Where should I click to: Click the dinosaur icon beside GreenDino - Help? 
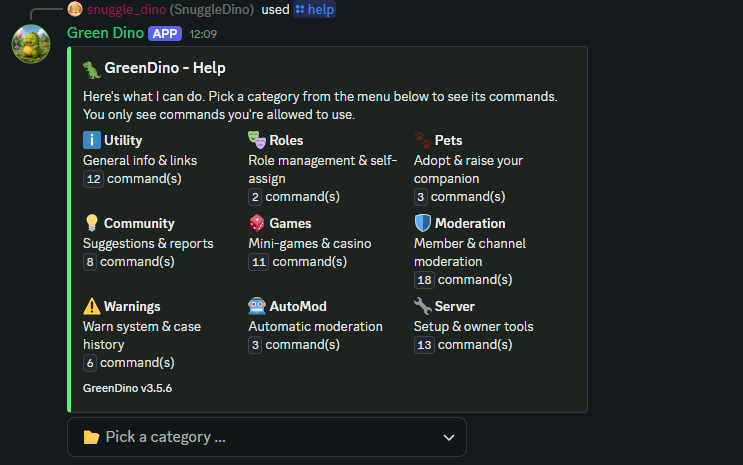tap(92, 70)
